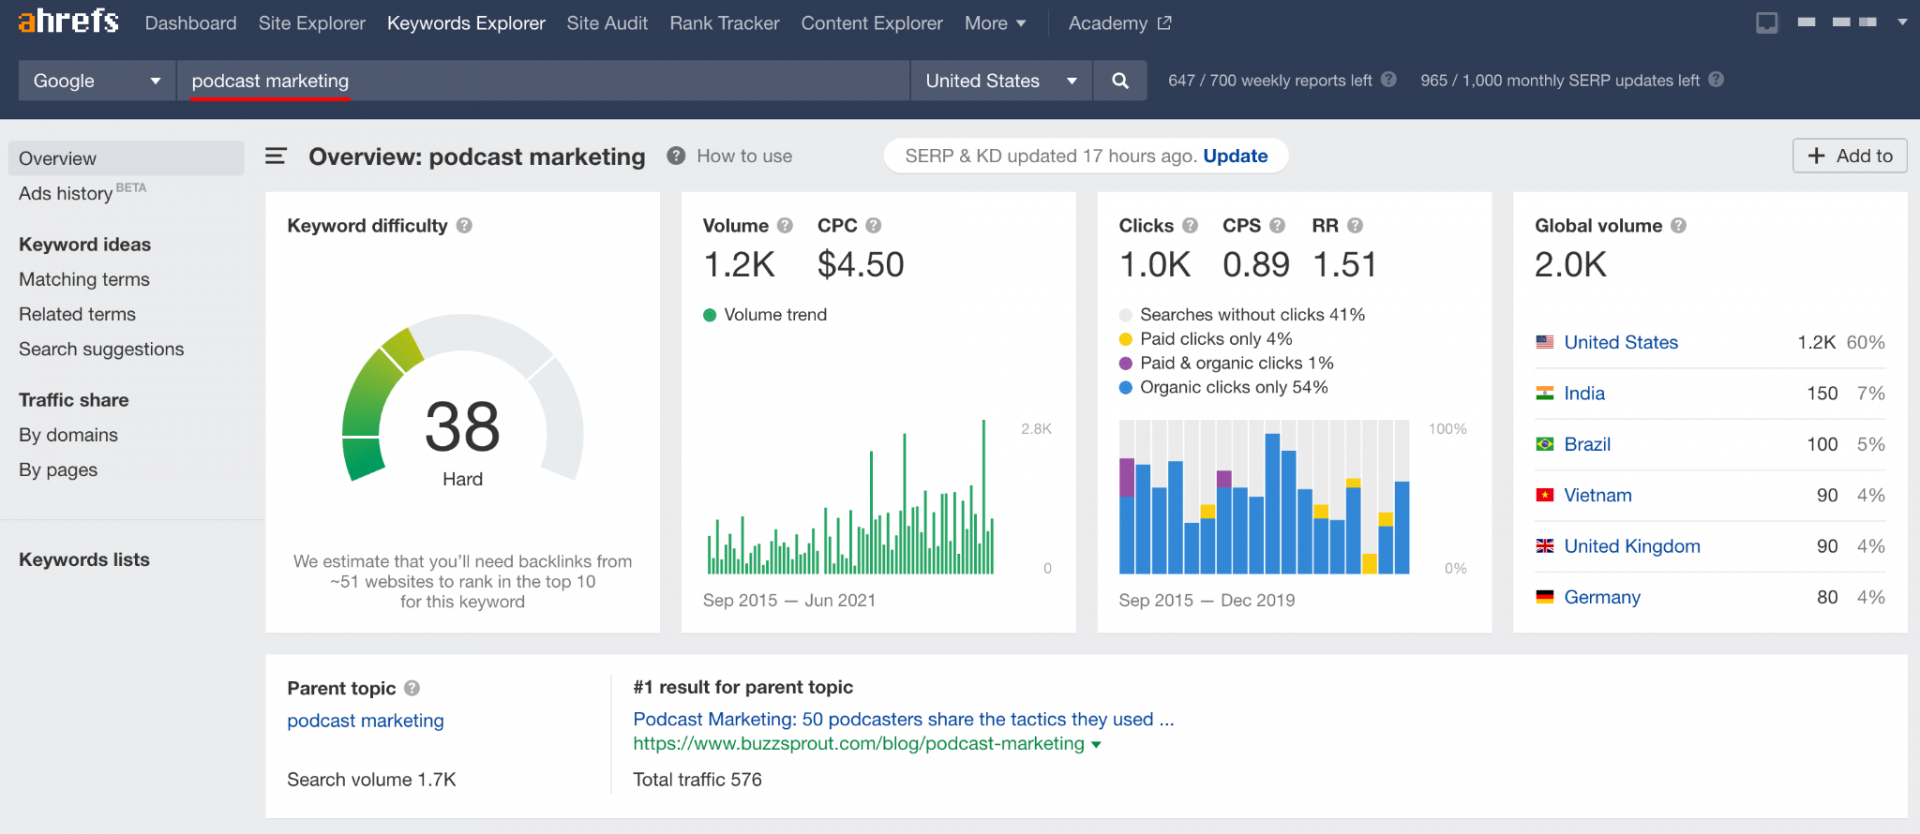1920x834 pixels.
Task: Click the United States country link
Action: tap(1621, 342)
